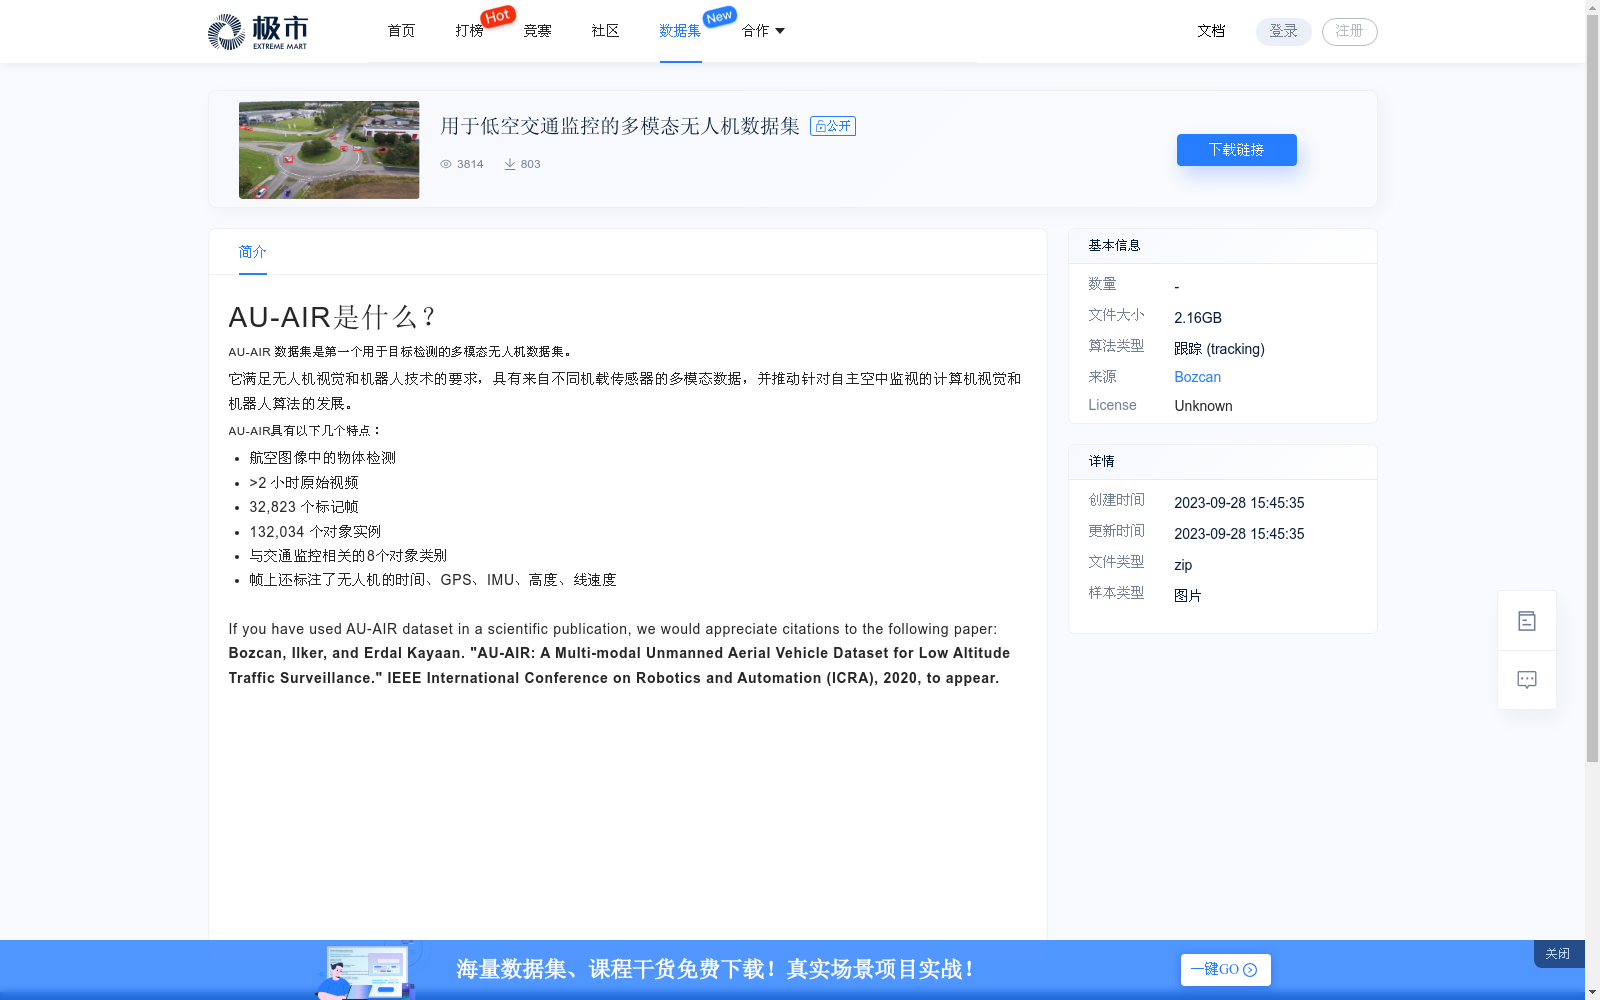The height and width of the screenshot is (1000, 1600).
Task: Click the 公开 public badge
Action: pyautogui.click(x=833, y=126)
